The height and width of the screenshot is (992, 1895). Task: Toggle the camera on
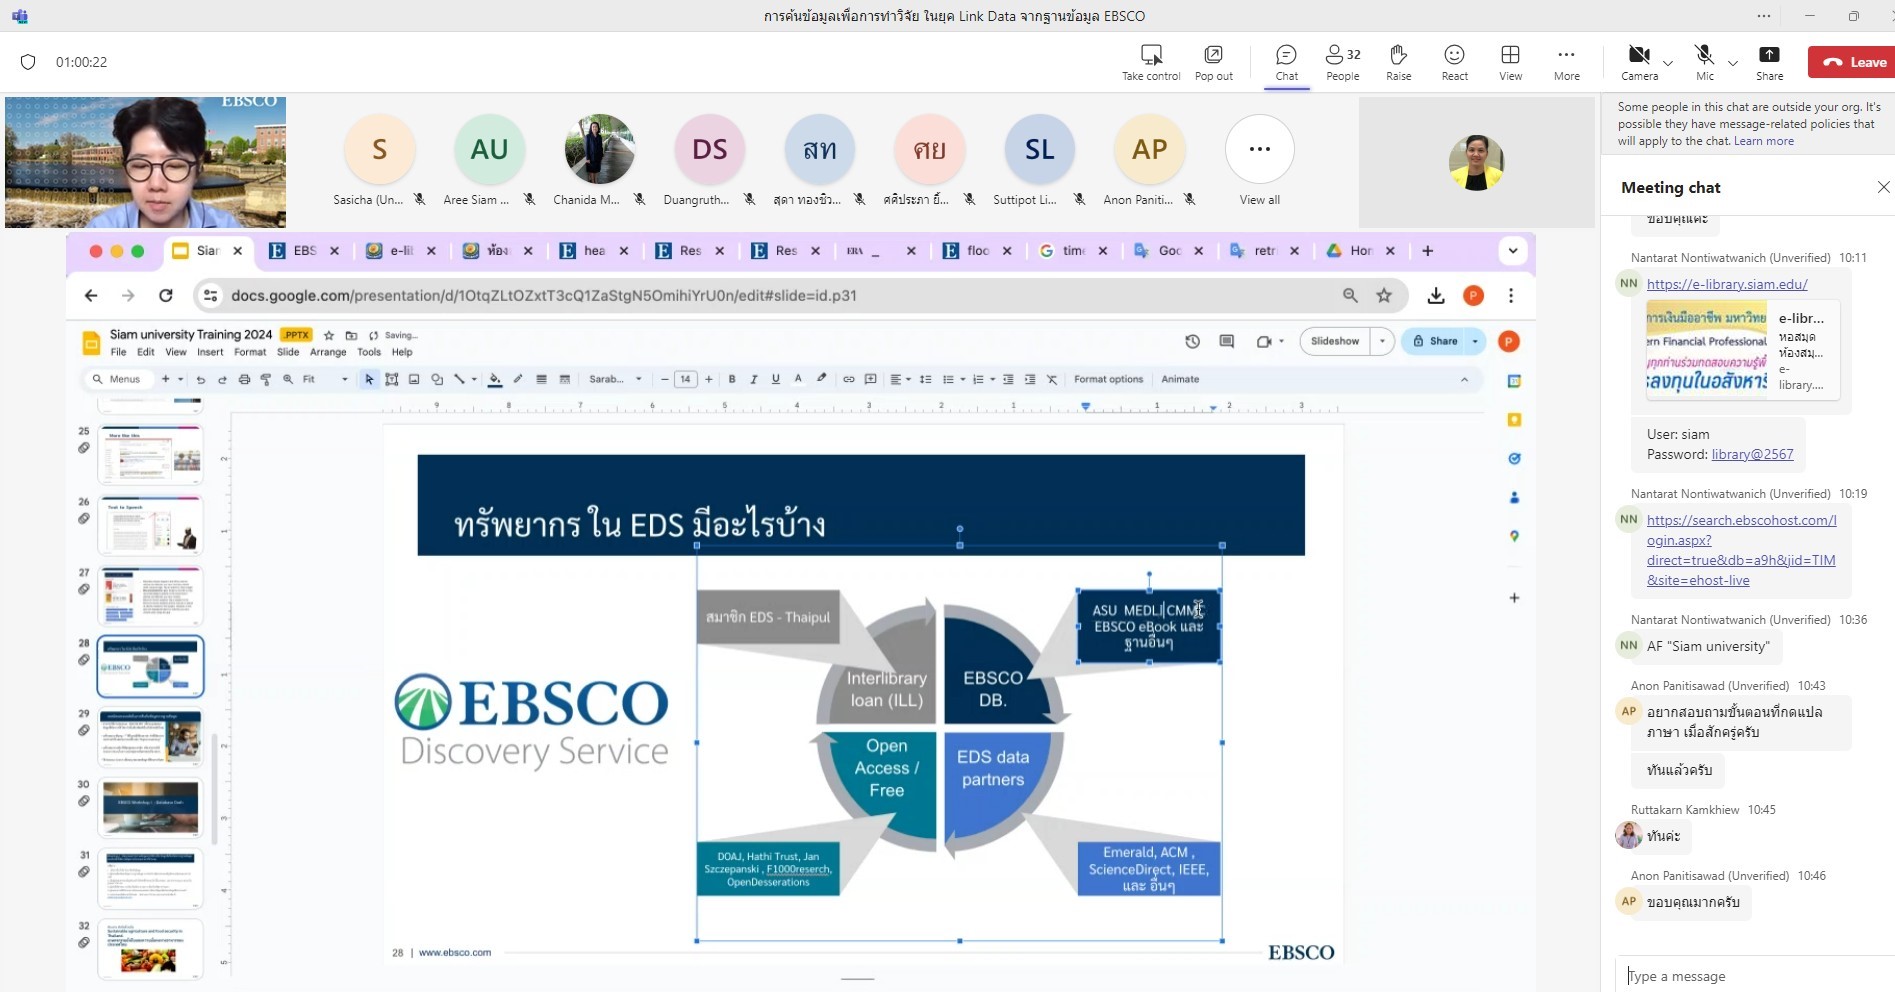(x=1638, y=62)
